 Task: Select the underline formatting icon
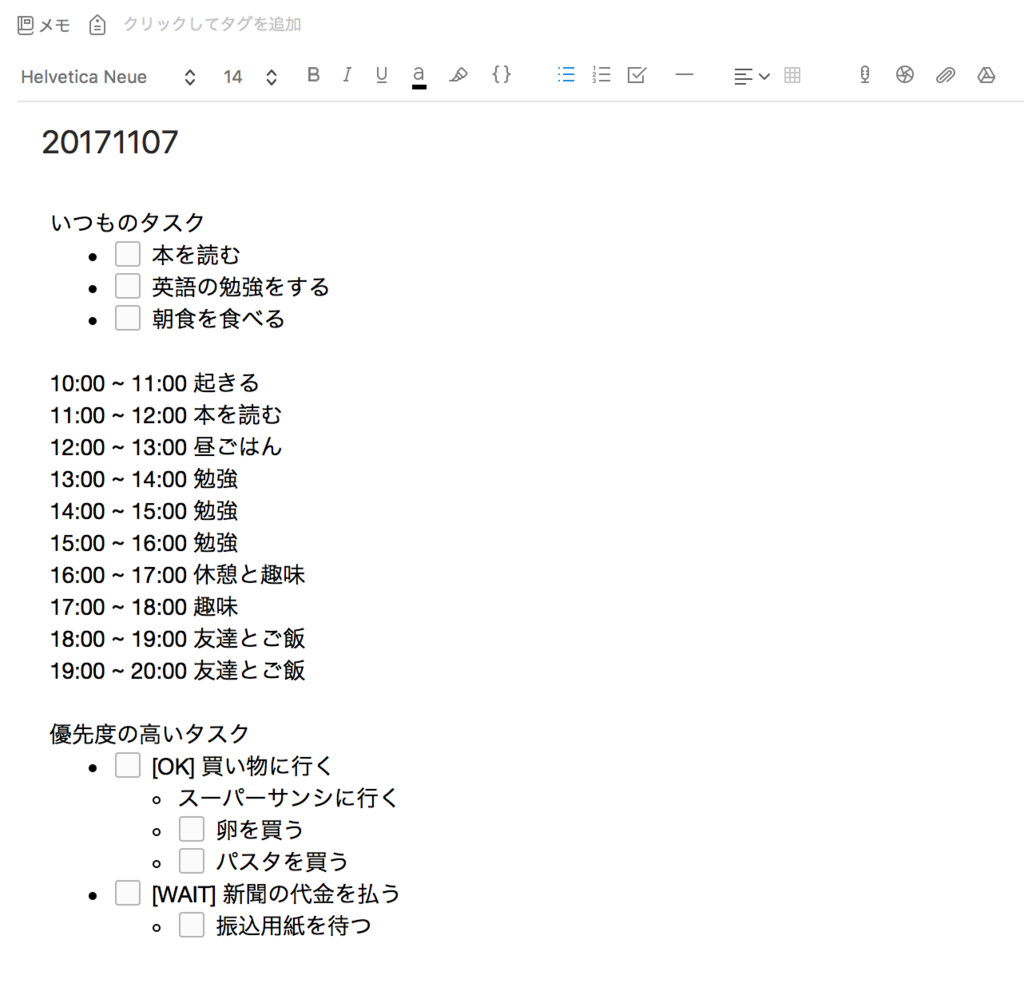381,75
